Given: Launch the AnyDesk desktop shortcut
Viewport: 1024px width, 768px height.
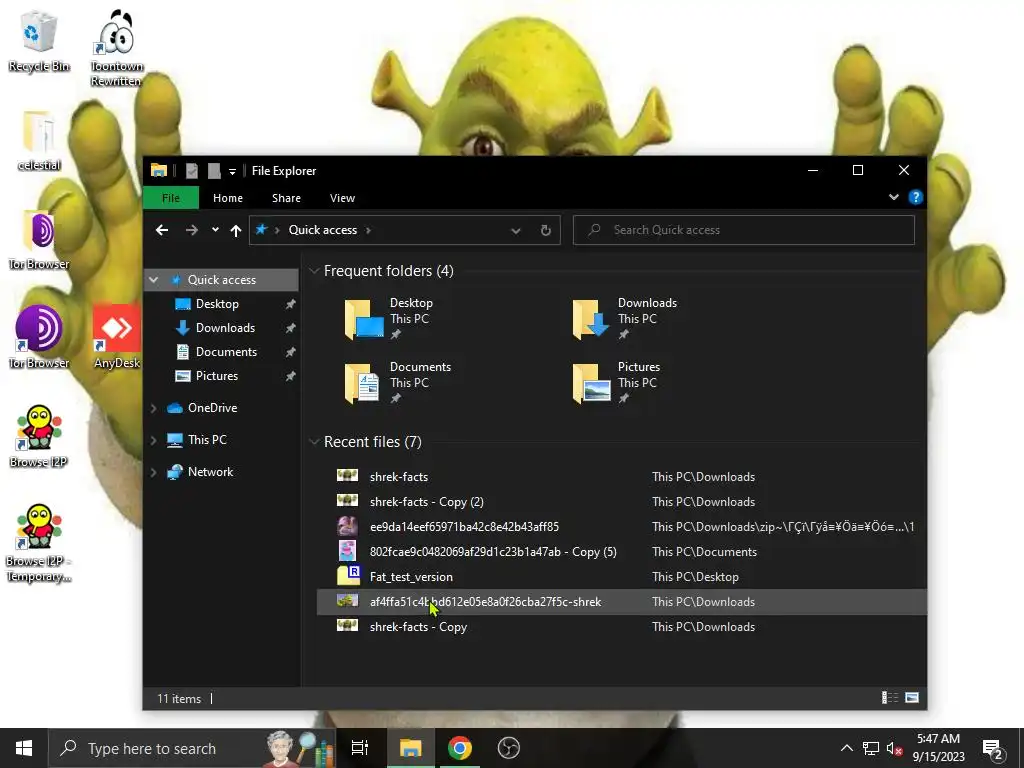Looking at the screenshot, I should (116, 337).
